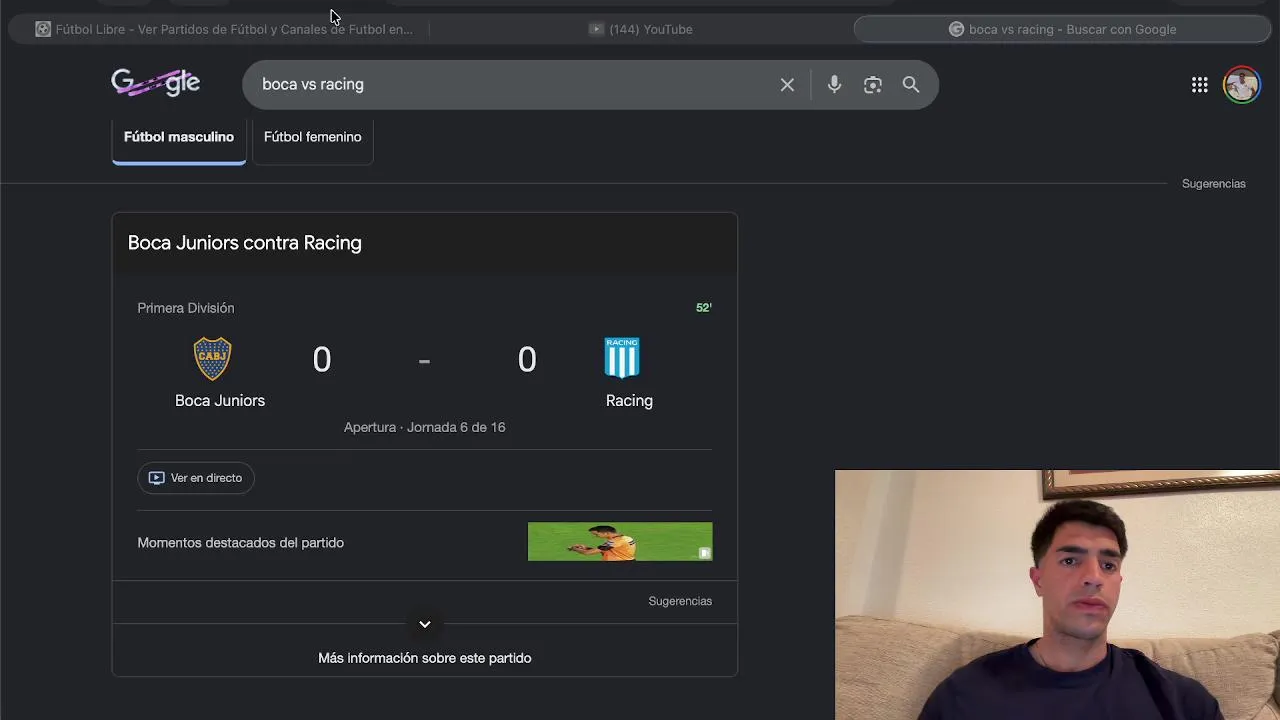
Task: Click the 52' match minute indicator
Action: coord(704,308)
